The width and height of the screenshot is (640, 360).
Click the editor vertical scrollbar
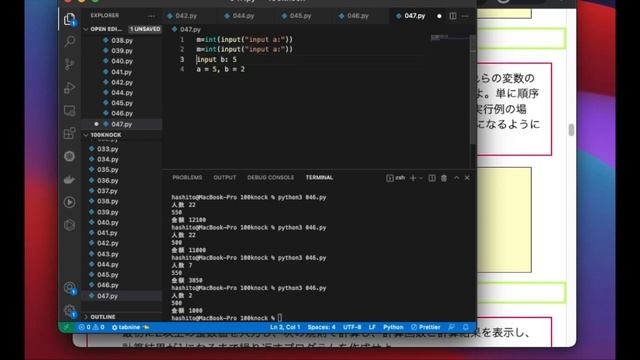[x=473, y=90]
